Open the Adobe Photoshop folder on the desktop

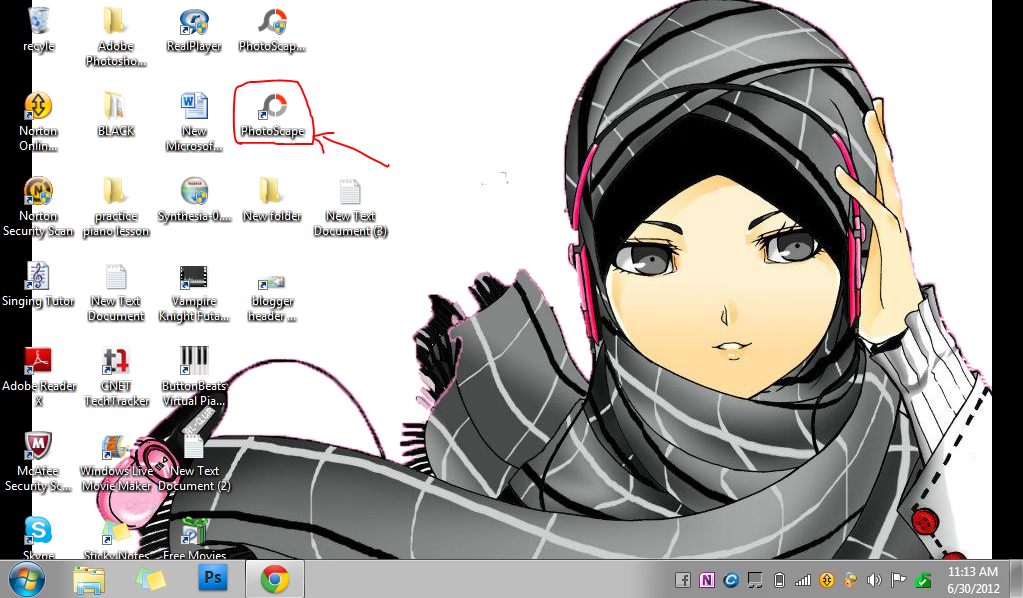pos(115,37)
